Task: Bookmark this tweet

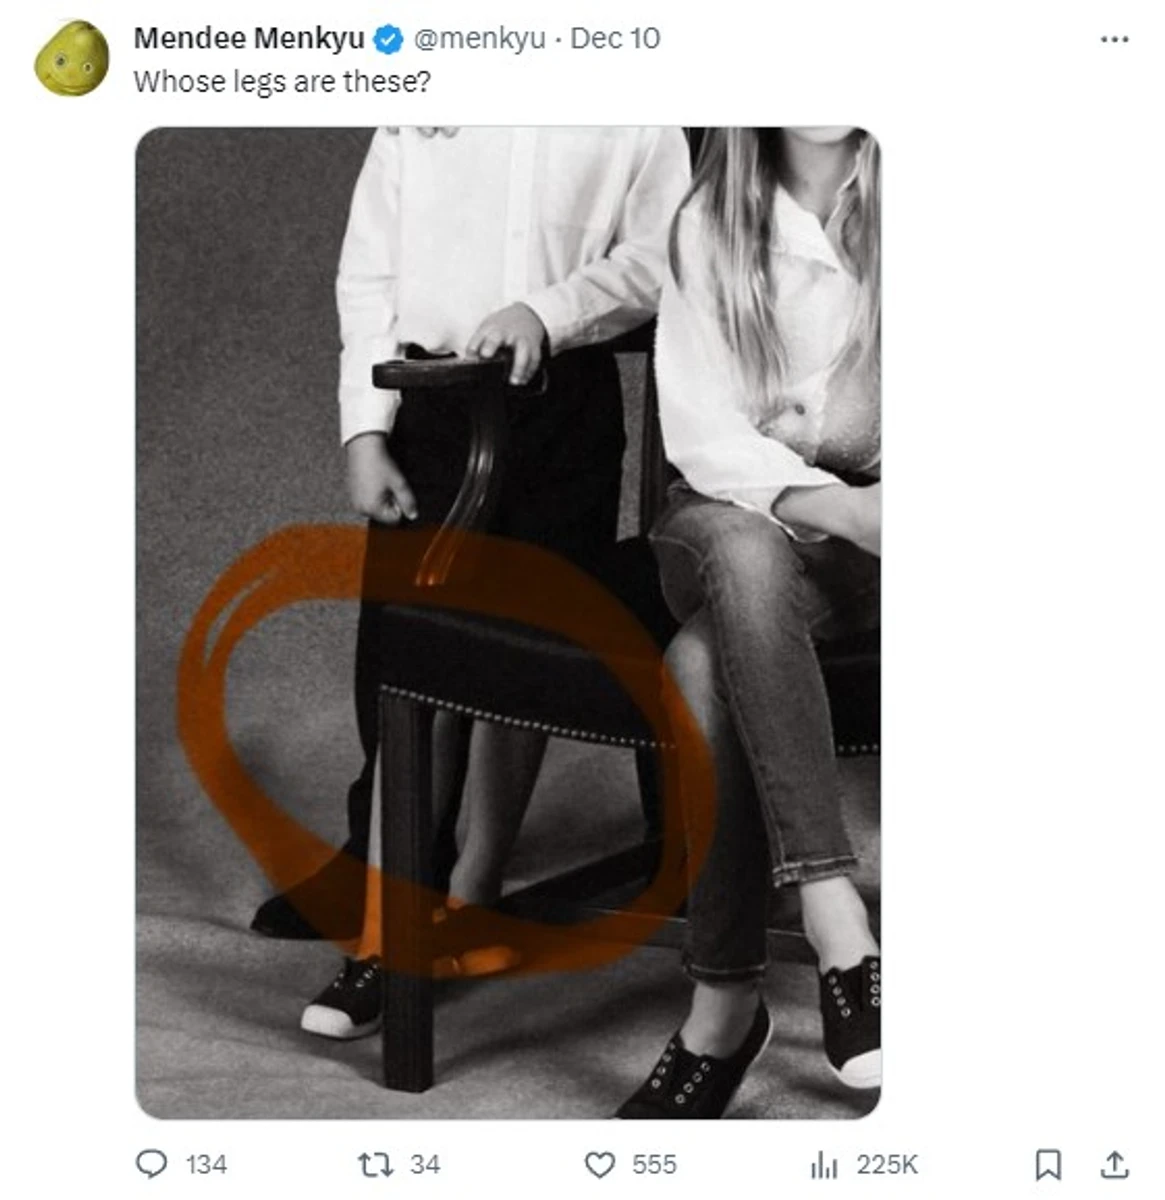Action: click(1047, 1164)
